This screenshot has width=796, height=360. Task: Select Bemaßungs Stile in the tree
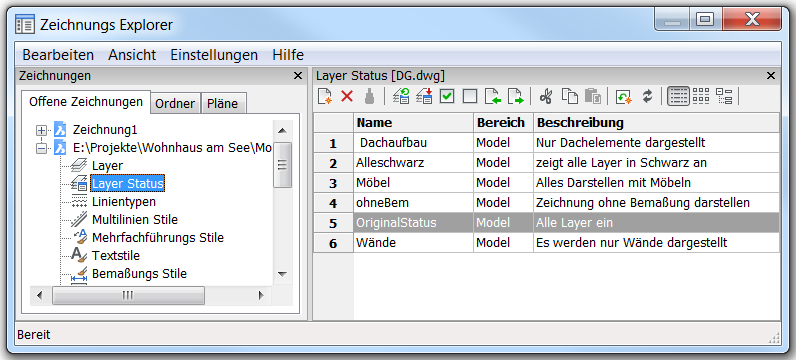coord(139,273)
